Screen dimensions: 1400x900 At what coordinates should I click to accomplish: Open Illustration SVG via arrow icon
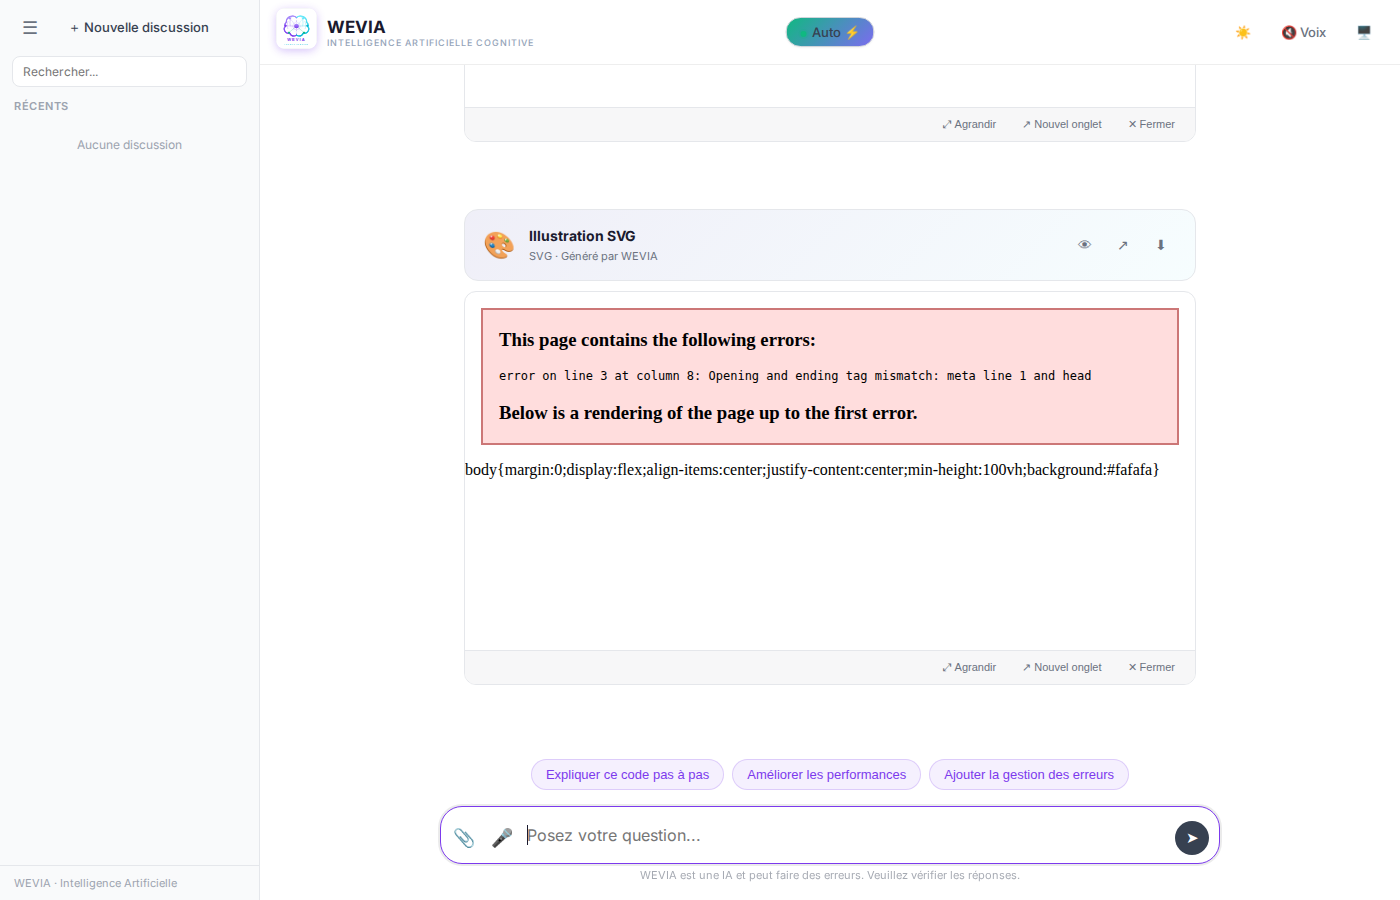pyautogui.click(x=1123, y=245)
